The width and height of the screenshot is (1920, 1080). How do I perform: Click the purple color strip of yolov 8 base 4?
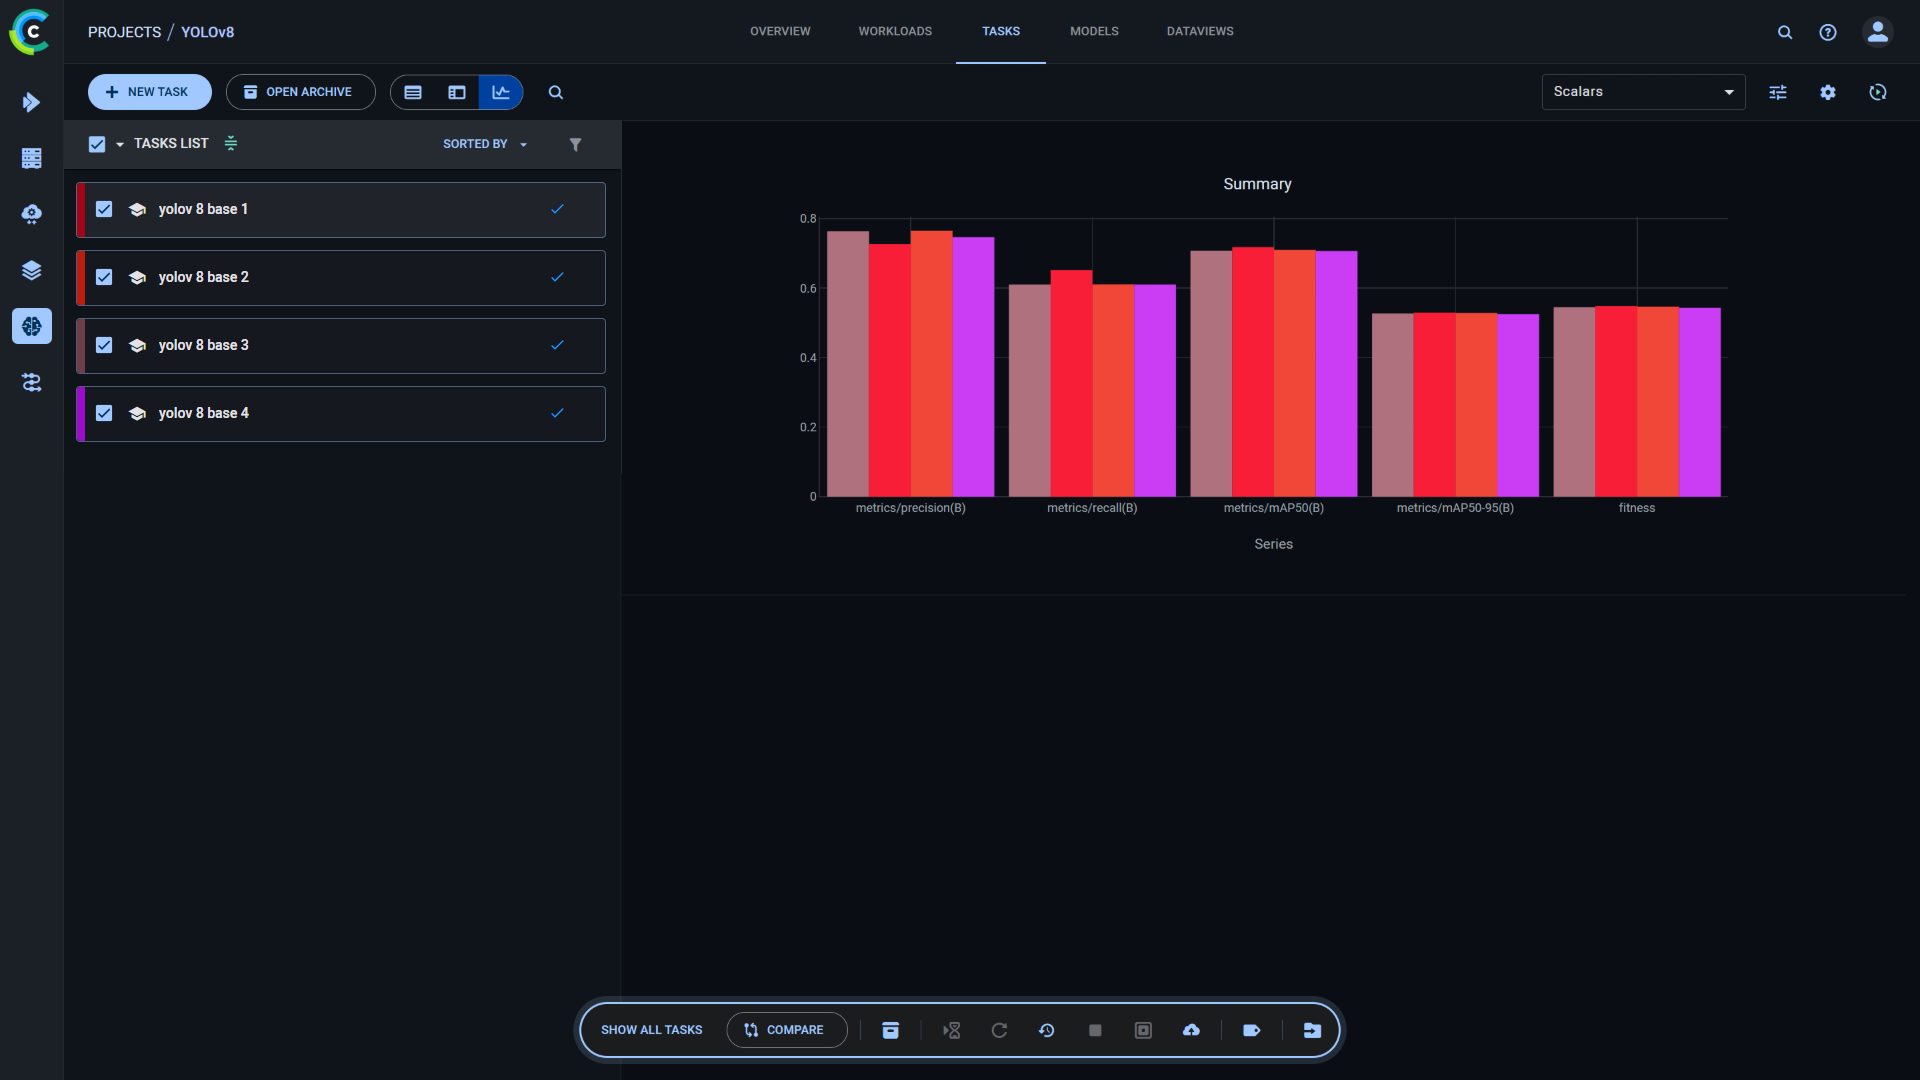coord(81,413)
